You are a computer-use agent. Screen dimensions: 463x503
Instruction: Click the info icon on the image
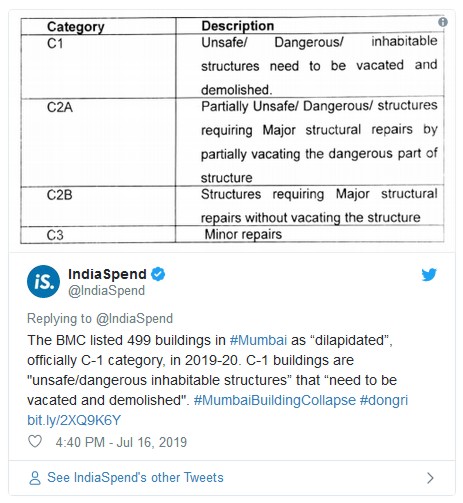click(x=443, y=22)
